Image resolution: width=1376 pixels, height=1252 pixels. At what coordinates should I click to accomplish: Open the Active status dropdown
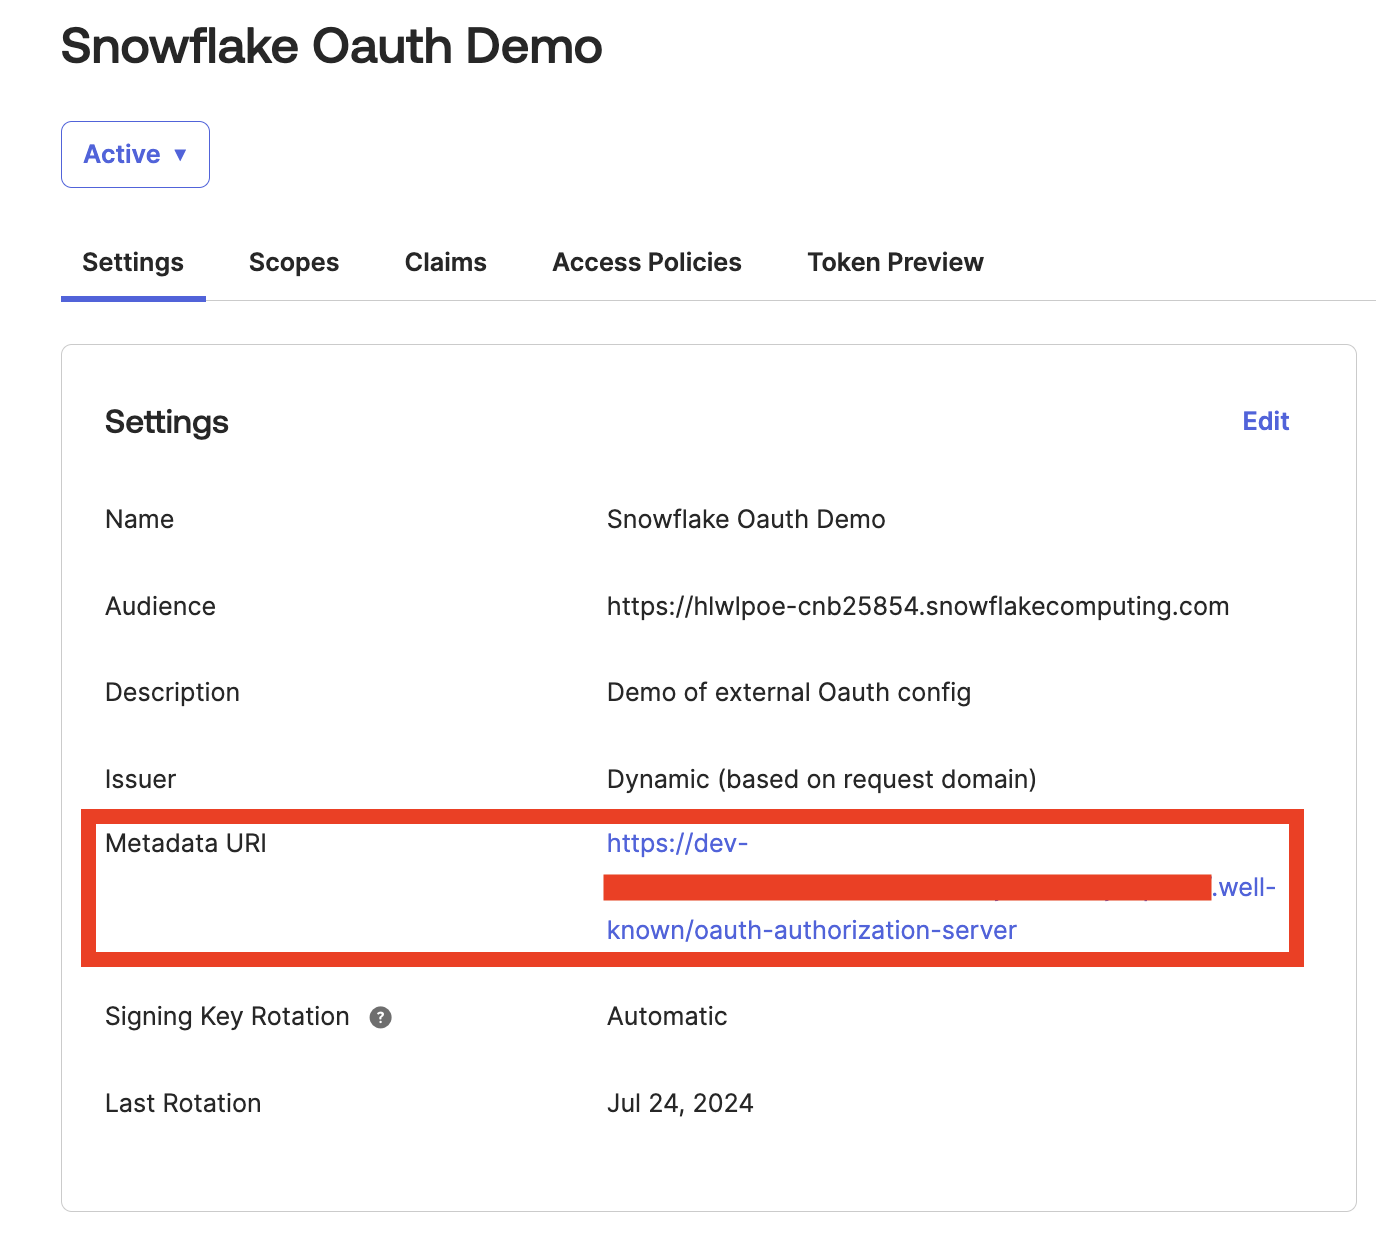pos(135,154)
